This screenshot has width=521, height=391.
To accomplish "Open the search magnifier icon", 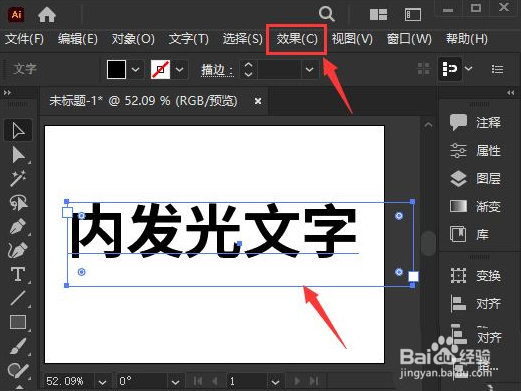I will pos(326,14).
